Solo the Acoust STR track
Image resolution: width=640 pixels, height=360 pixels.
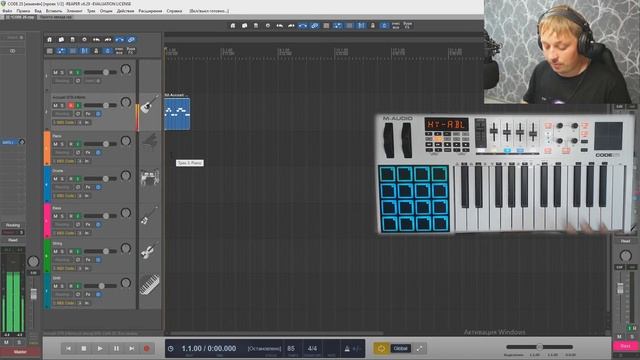[62, 105]
